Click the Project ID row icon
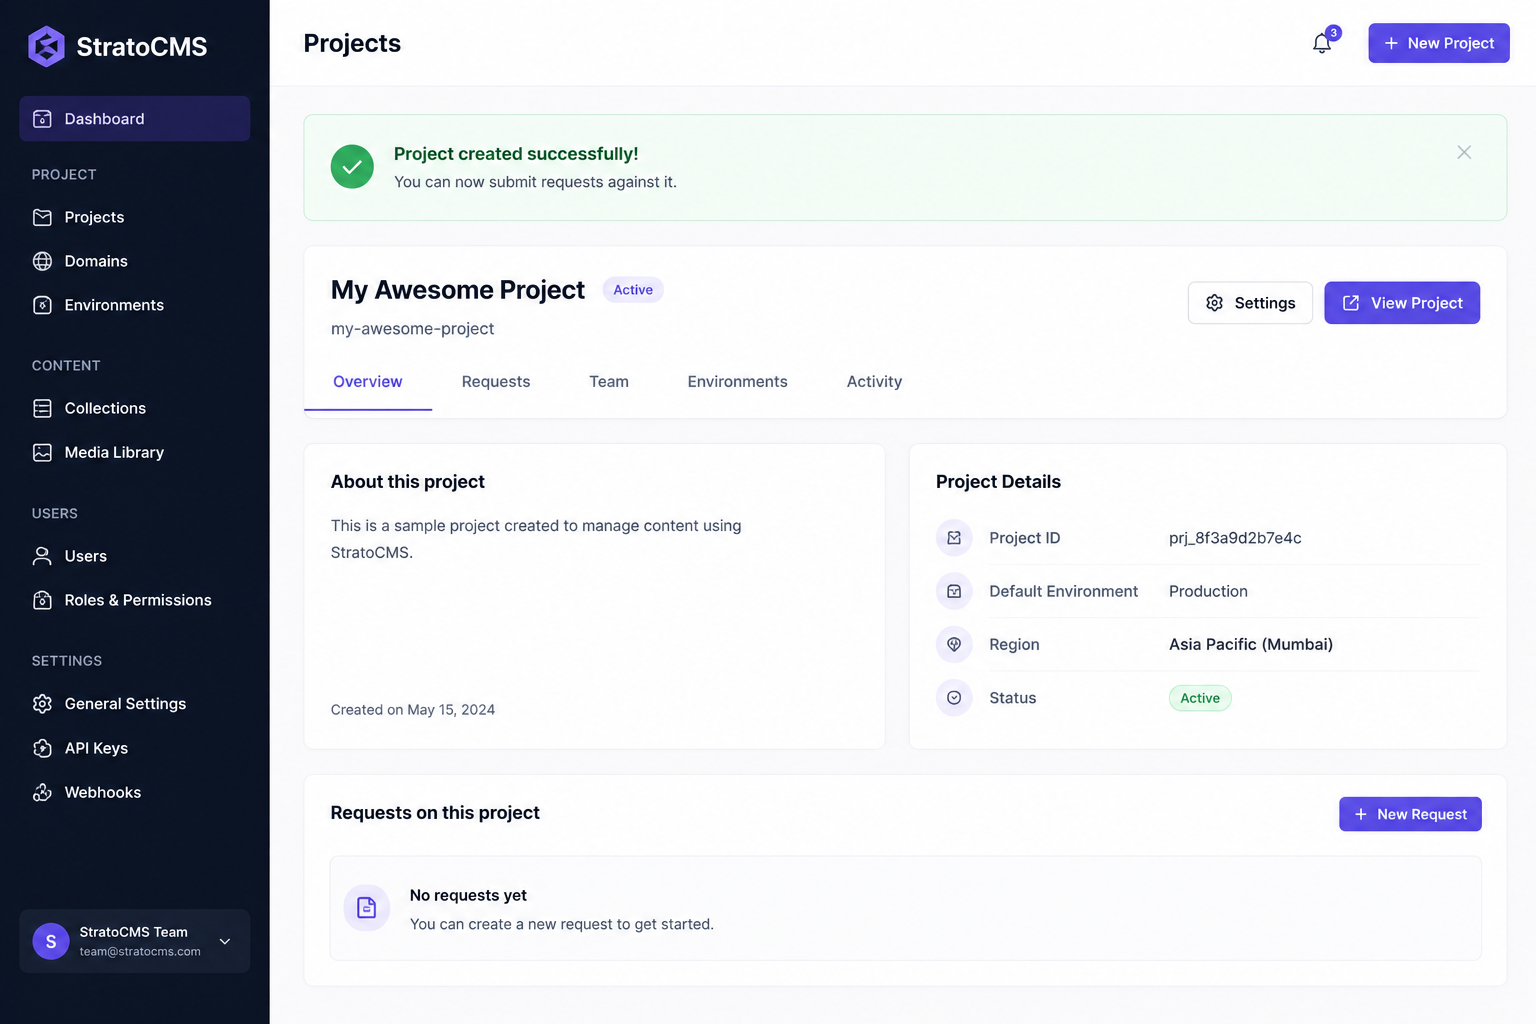The width and height of the screenshot is (1536, 1024). 954,538
